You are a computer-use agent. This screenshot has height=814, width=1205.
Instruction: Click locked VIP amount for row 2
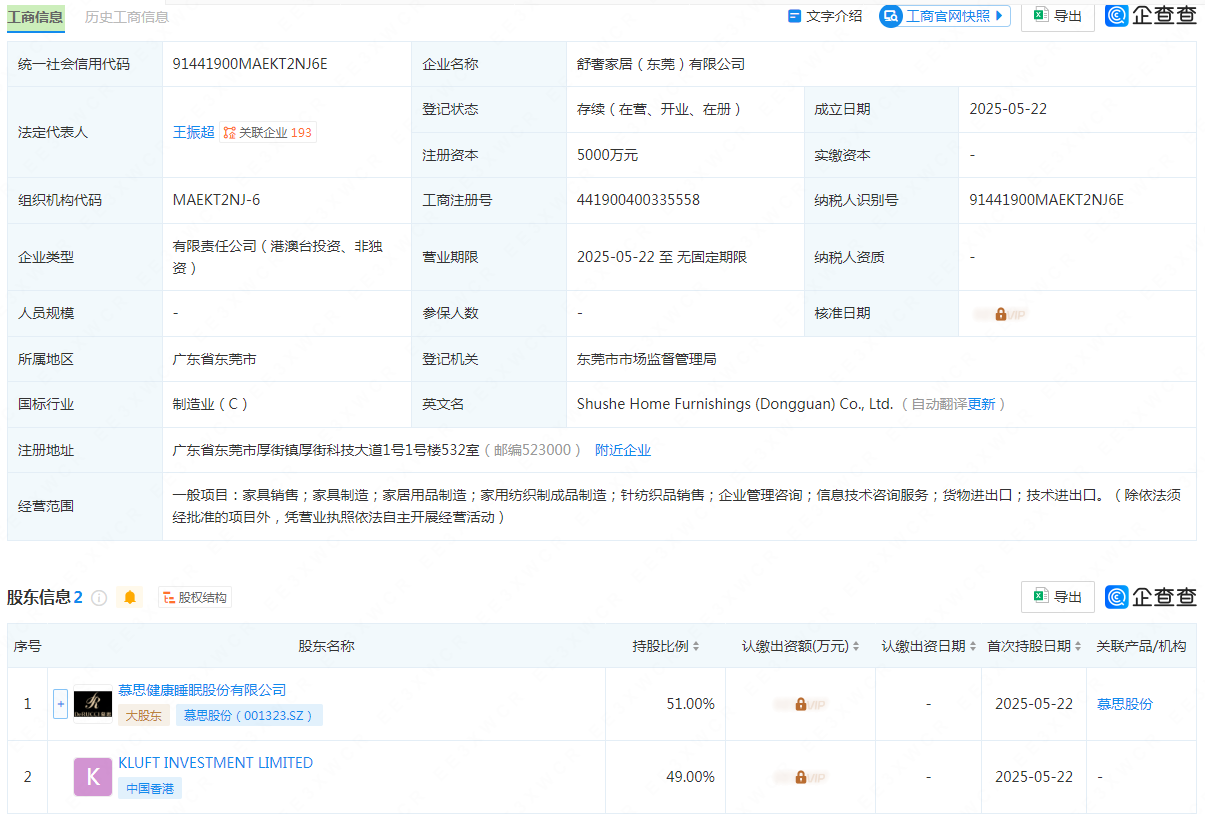800,777
